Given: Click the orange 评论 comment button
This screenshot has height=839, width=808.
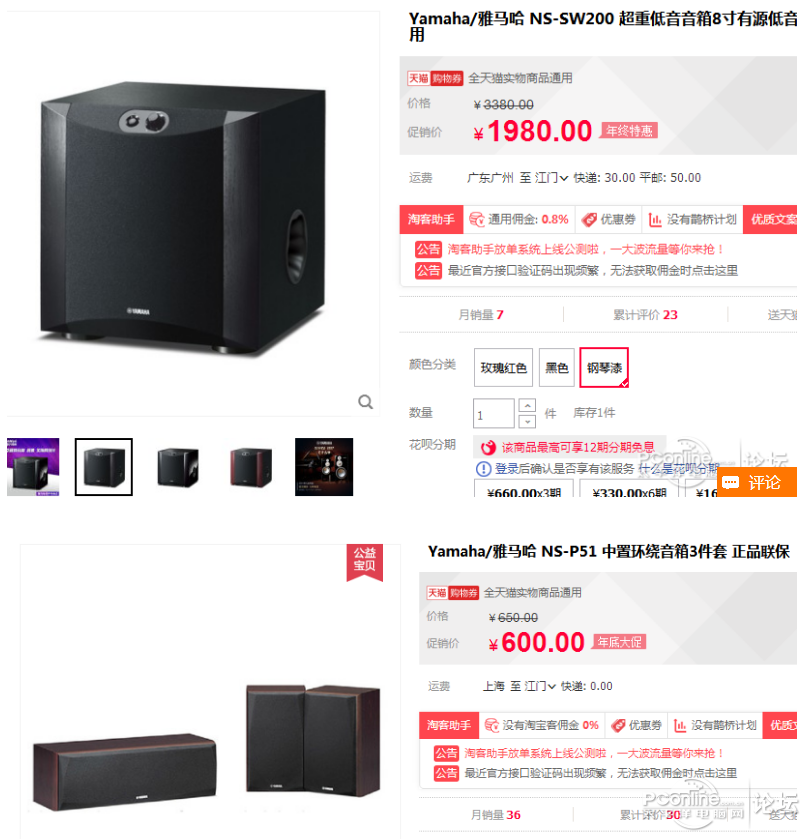Looking at the screenshot, I should [757, 482].
